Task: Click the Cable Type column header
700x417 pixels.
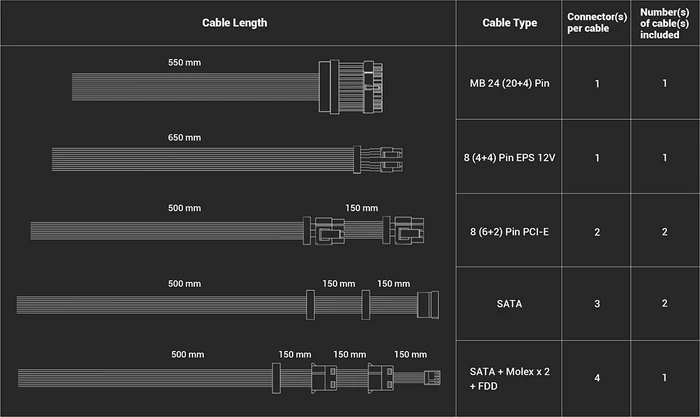Action: [509, 23]
